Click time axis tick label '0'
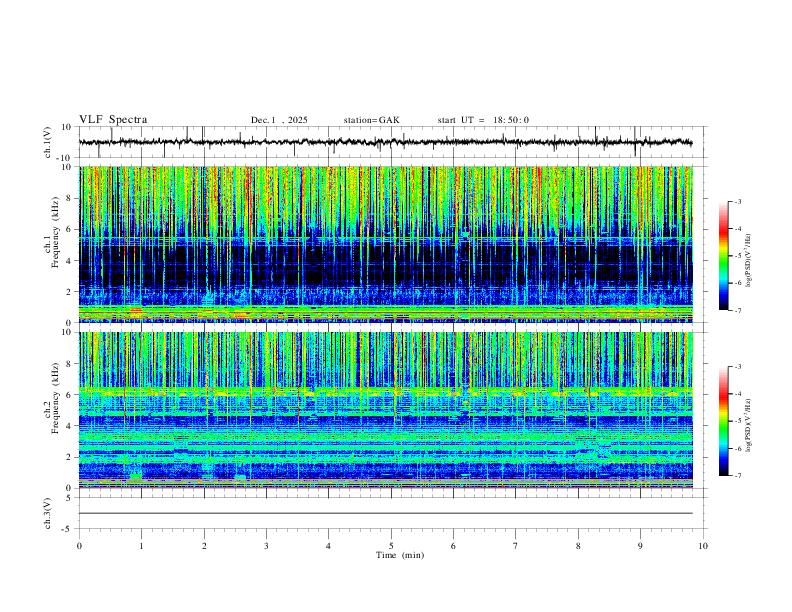The width and height of the screenshot is (792, 612). (79, 546)
